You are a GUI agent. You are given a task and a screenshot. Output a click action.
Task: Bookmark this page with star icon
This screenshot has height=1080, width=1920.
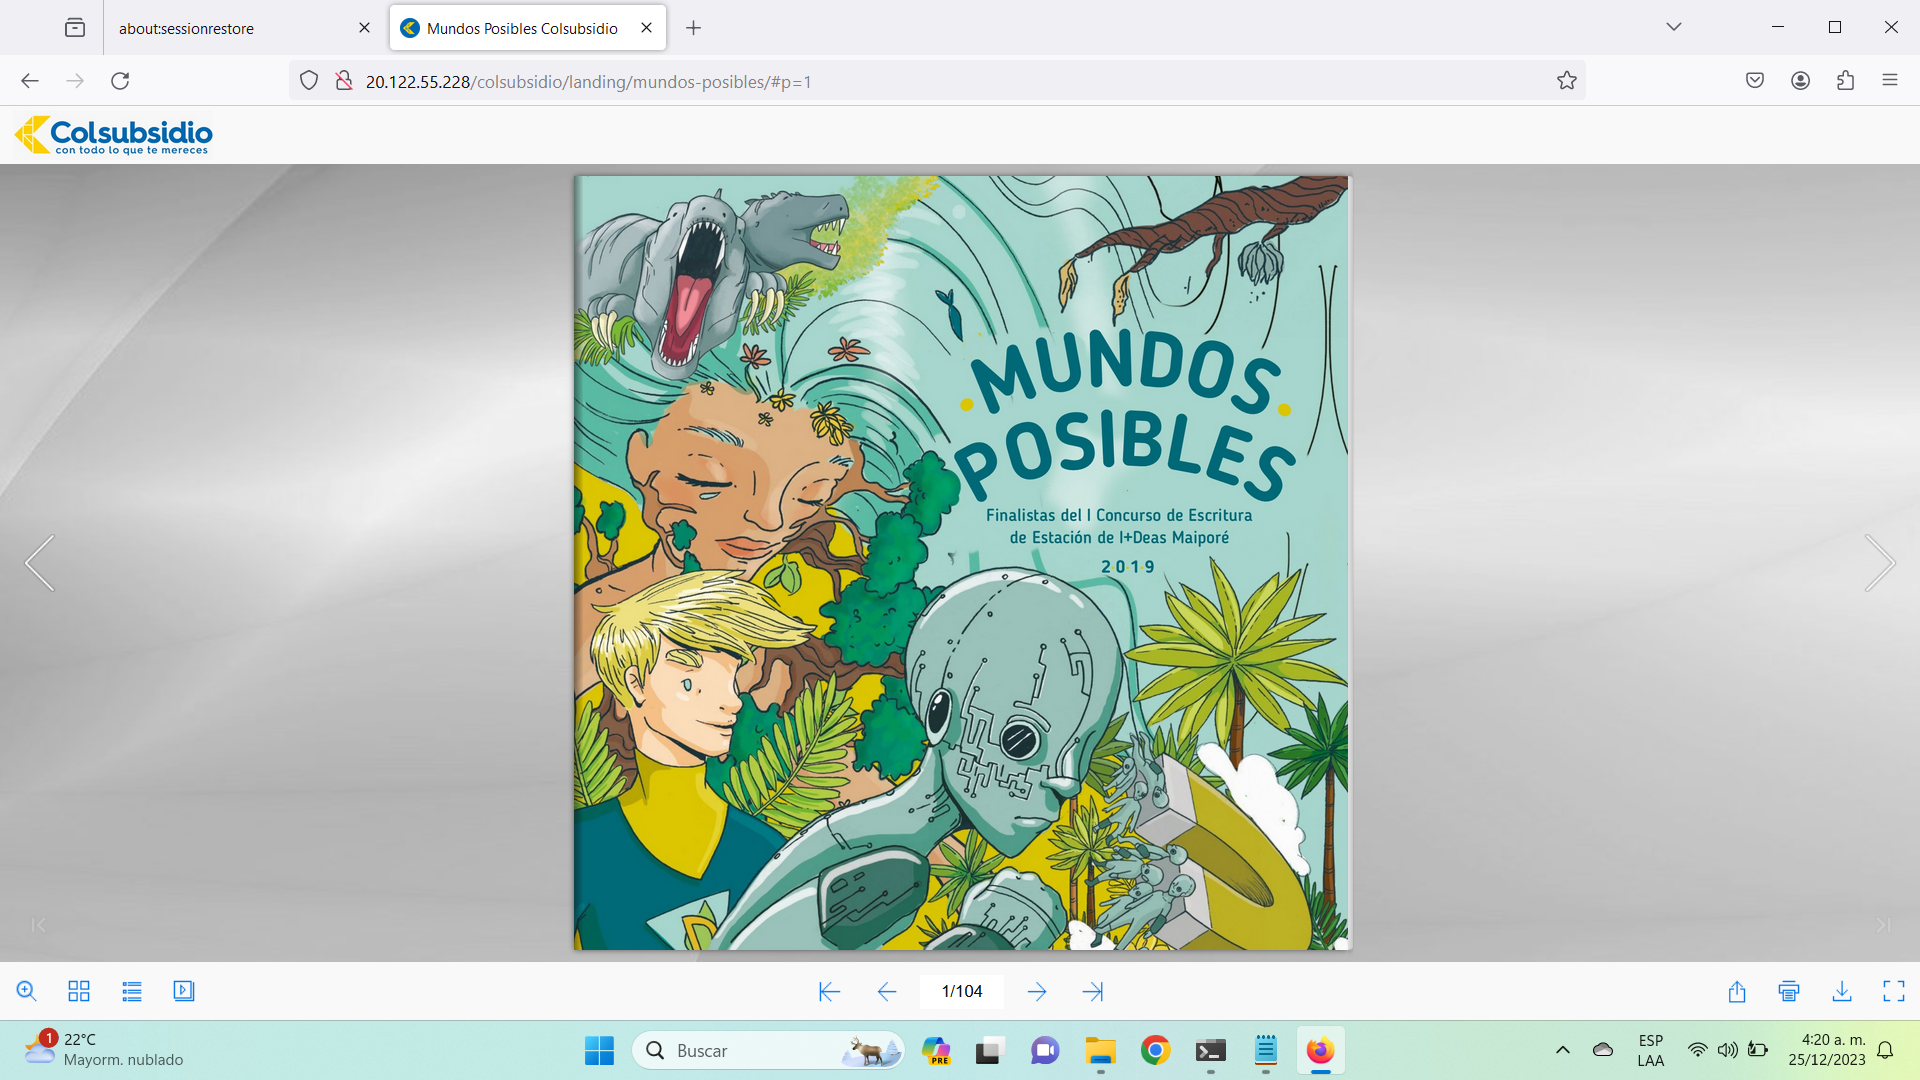1567,81
